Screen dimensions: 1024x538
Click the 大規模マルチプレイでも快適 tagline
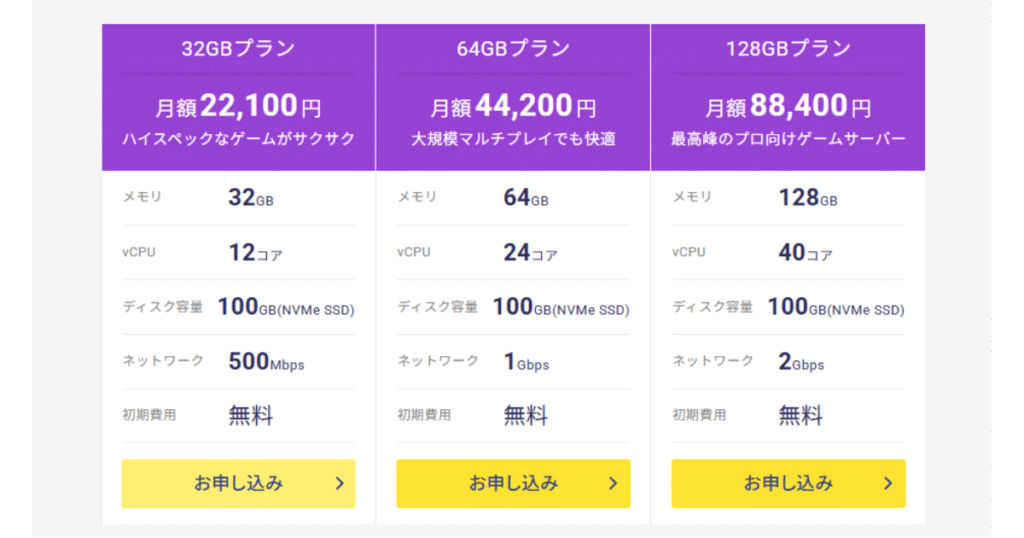pyautogui.click(x=513, y=139)
